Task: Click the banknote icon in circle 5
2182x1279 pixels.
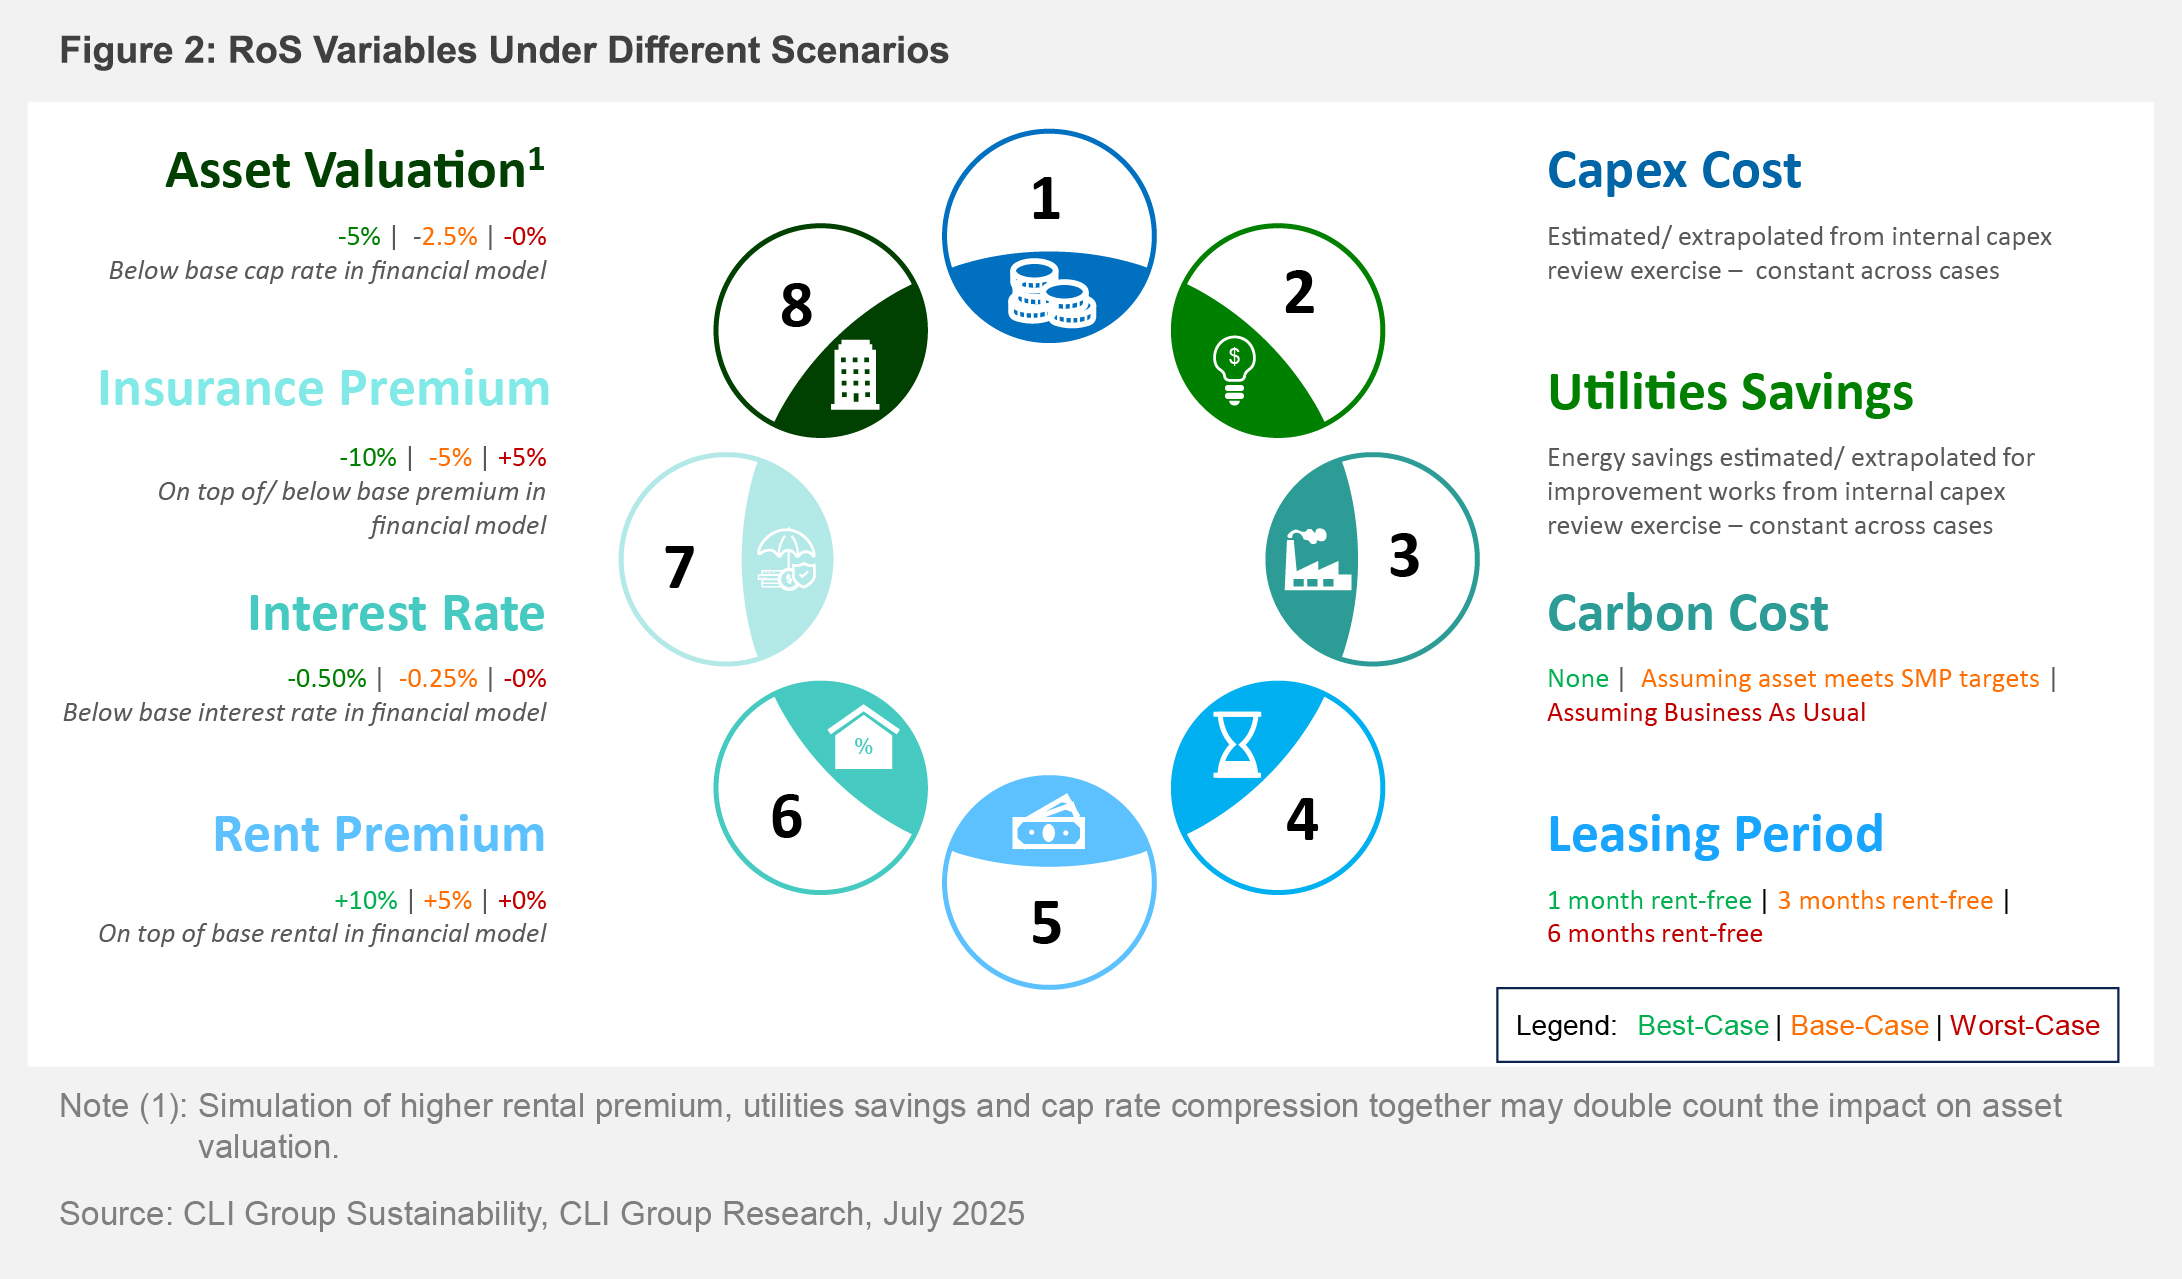Action: pos(1049,823)
